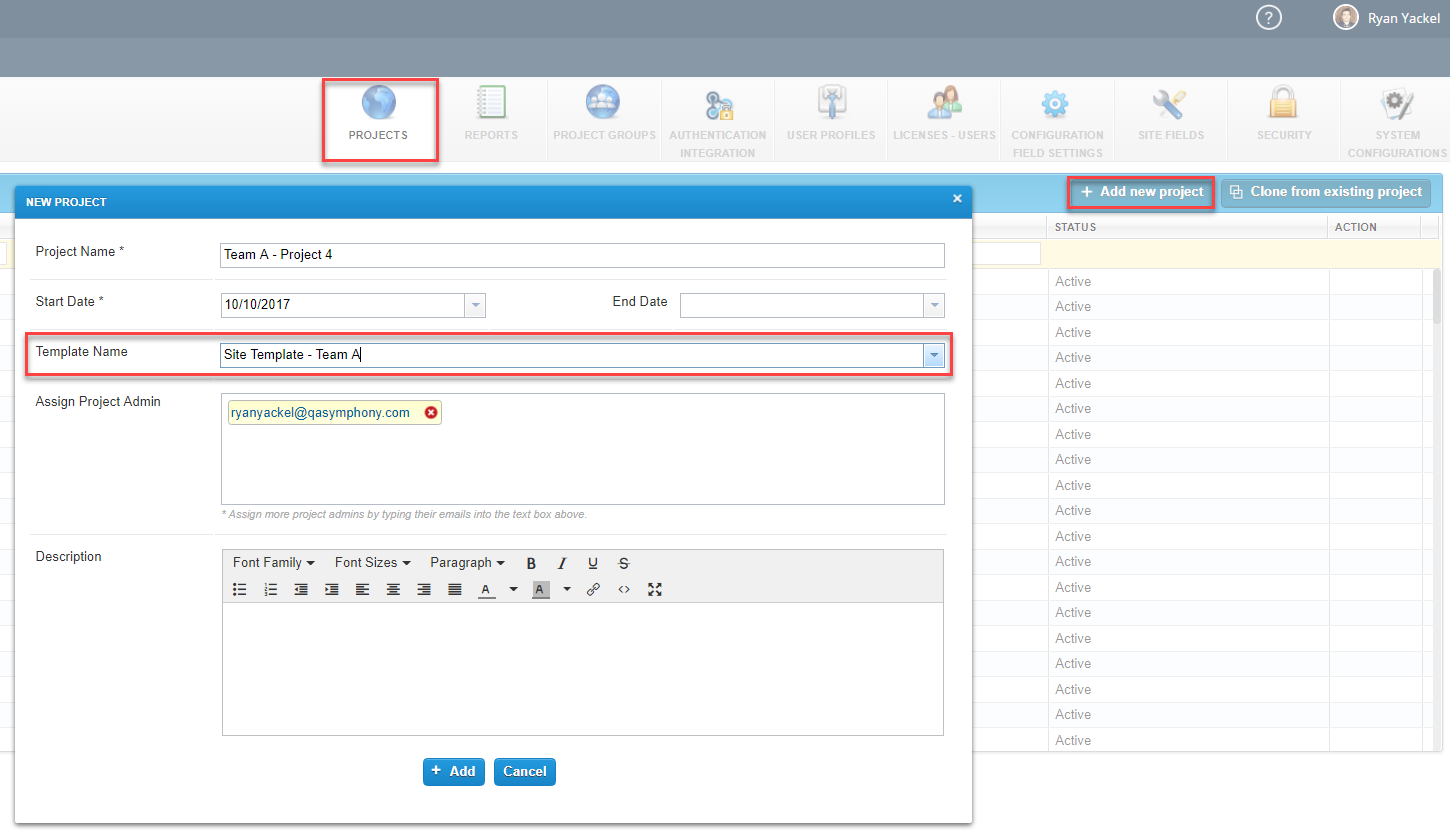1450x838 pixels.
Task: Toggle italic formatting in description editor
Action: [x=562, y=563]
